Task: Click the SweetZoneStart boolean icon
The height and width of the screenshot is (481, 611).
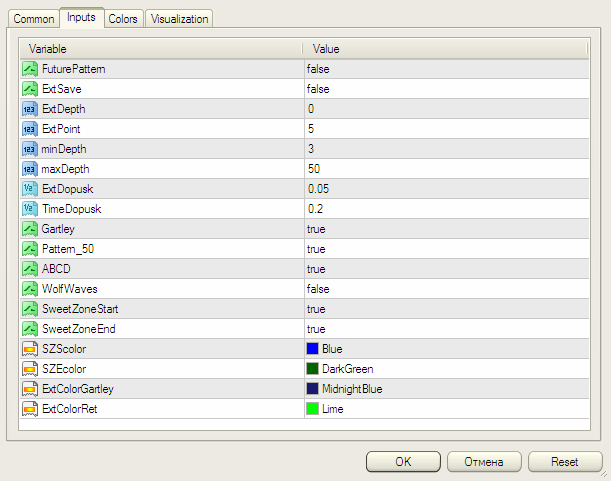Action: pyautogui.click(x=30, y=309)
